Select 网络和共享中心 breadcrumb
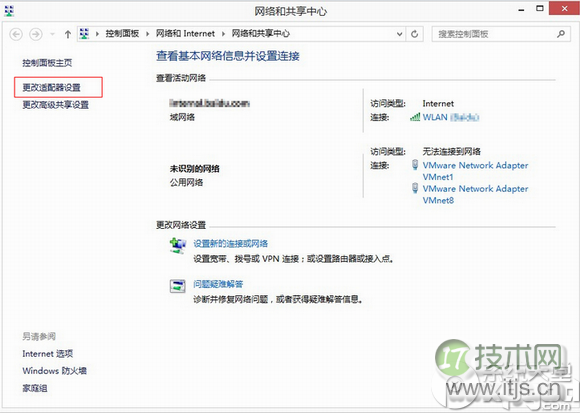This screenshot has width=580, height=413. tap(261, 34)
